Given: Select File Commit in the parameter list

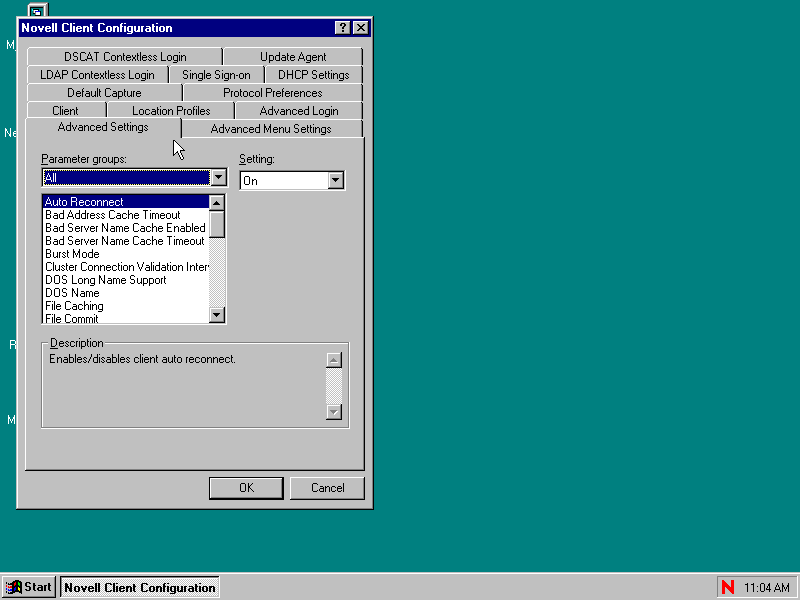Looking at the screenshot, I should click(x=126, y=318).
